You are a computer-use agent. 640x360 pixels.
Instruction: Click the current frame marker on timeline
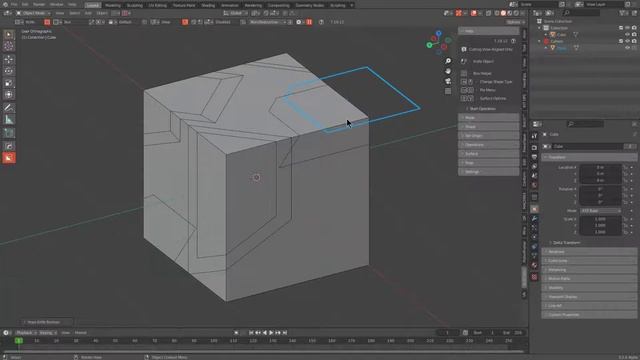pos(19,341)
